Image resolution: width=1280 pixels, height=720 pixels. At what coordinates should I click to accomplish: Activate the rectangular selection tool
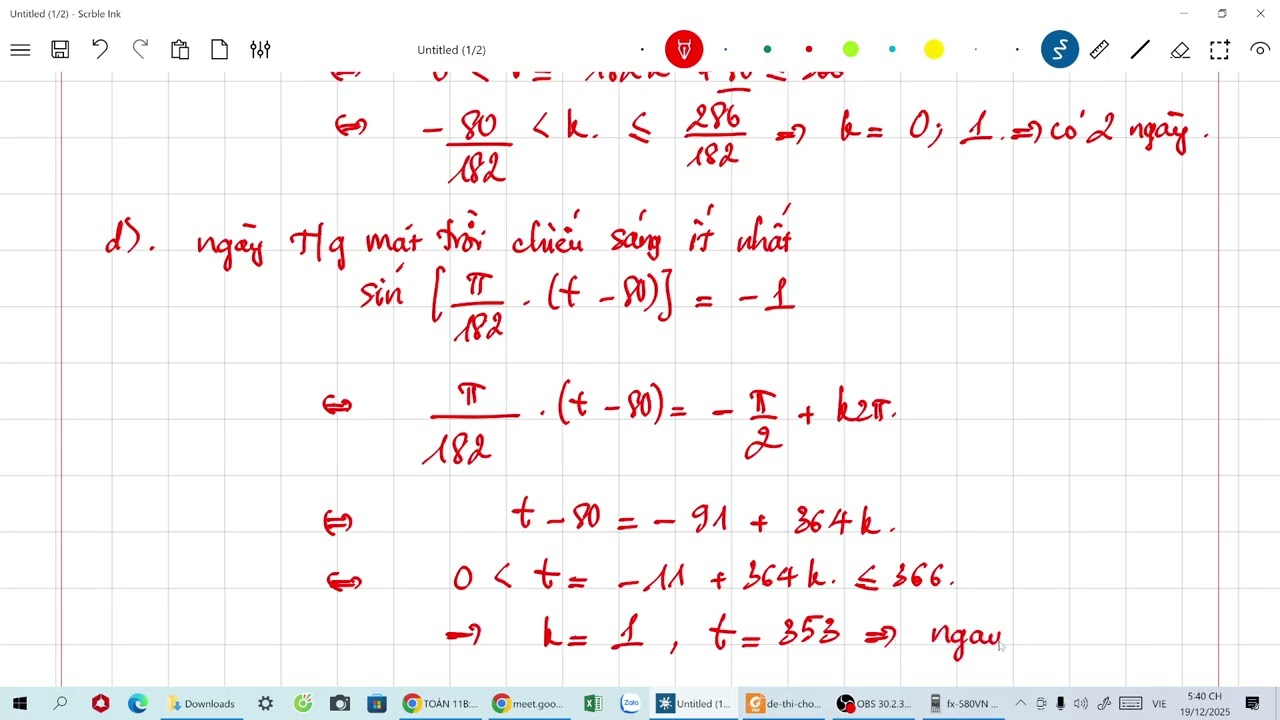pos(1220,49)
